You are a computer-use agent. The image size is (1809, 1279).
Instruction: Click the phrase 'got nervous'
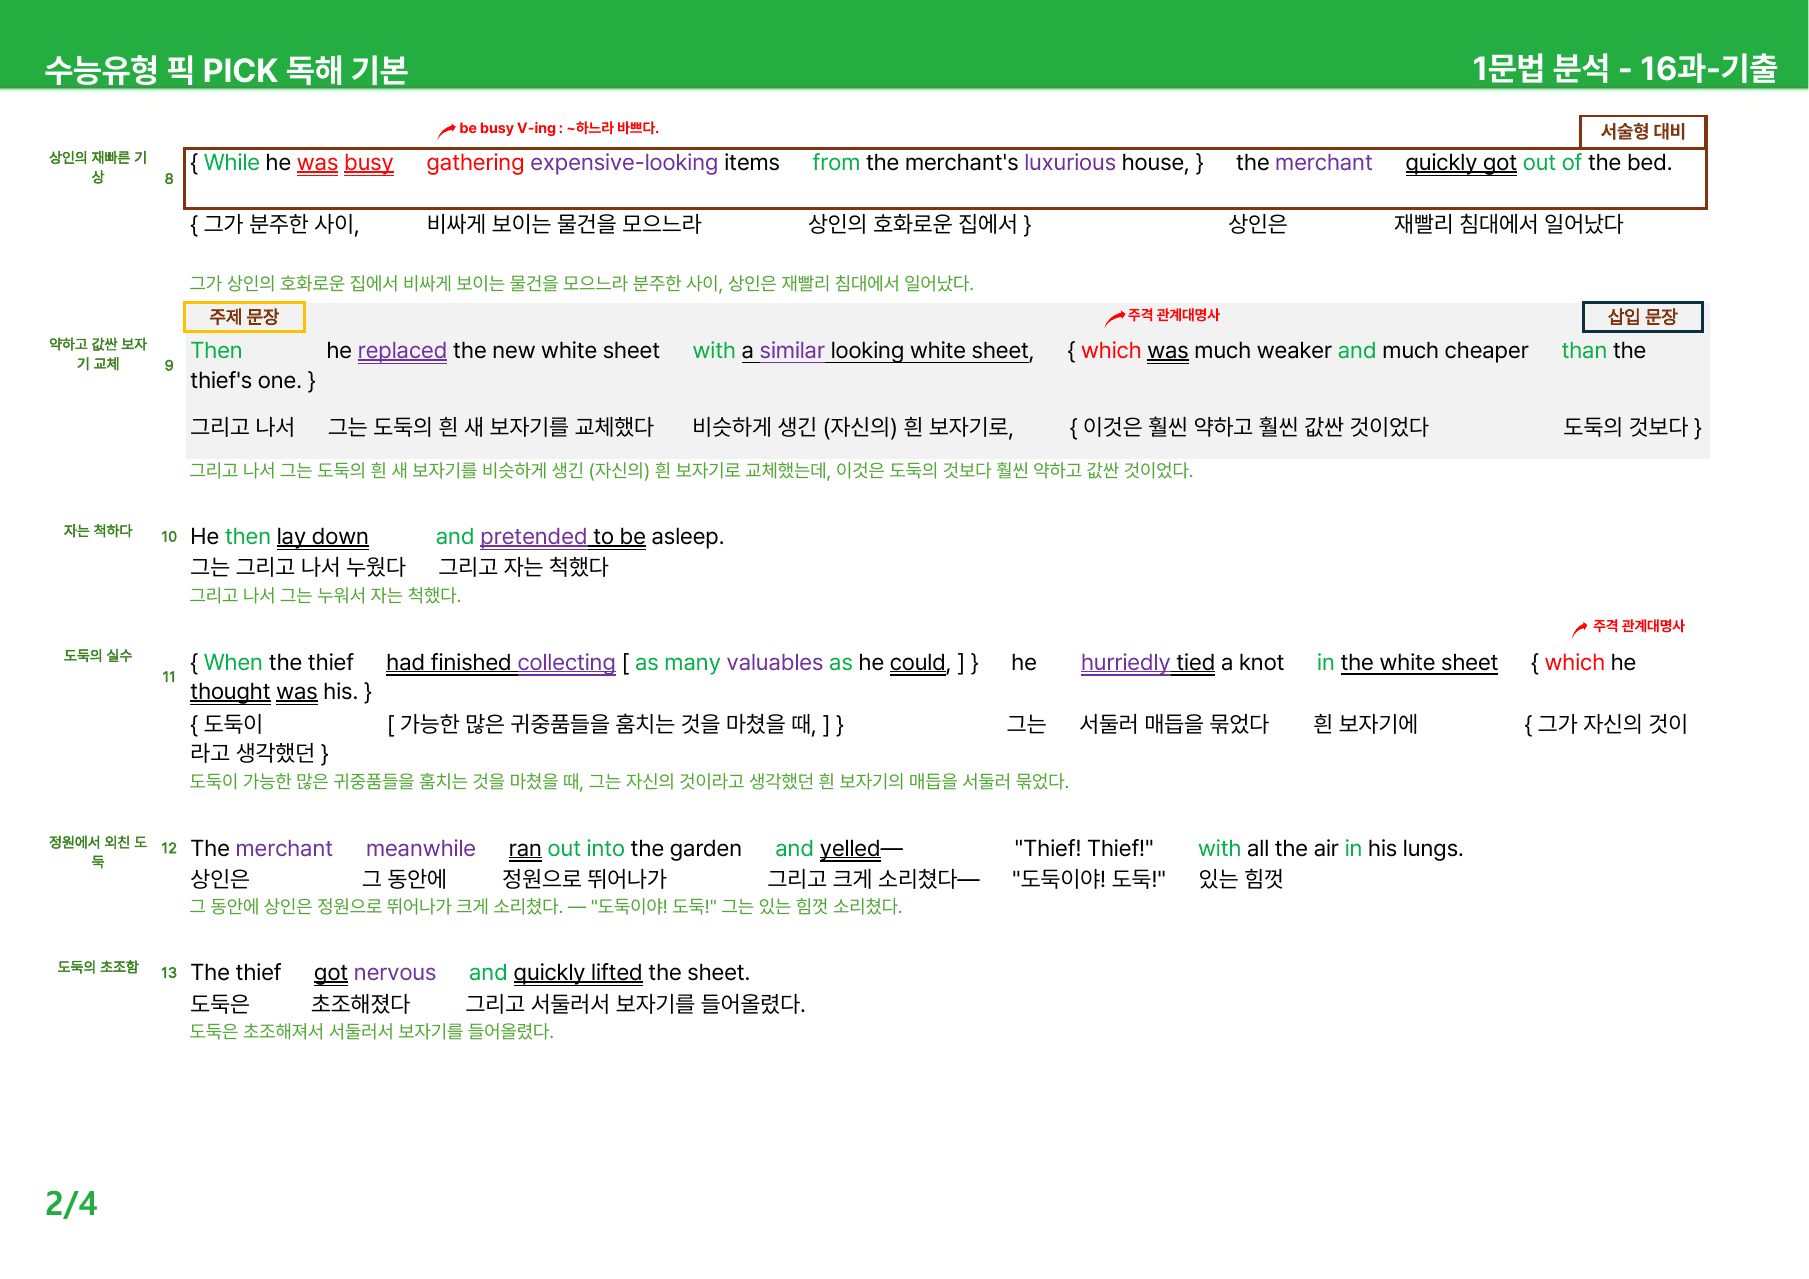pyautogui.click(x=375, y=973)
